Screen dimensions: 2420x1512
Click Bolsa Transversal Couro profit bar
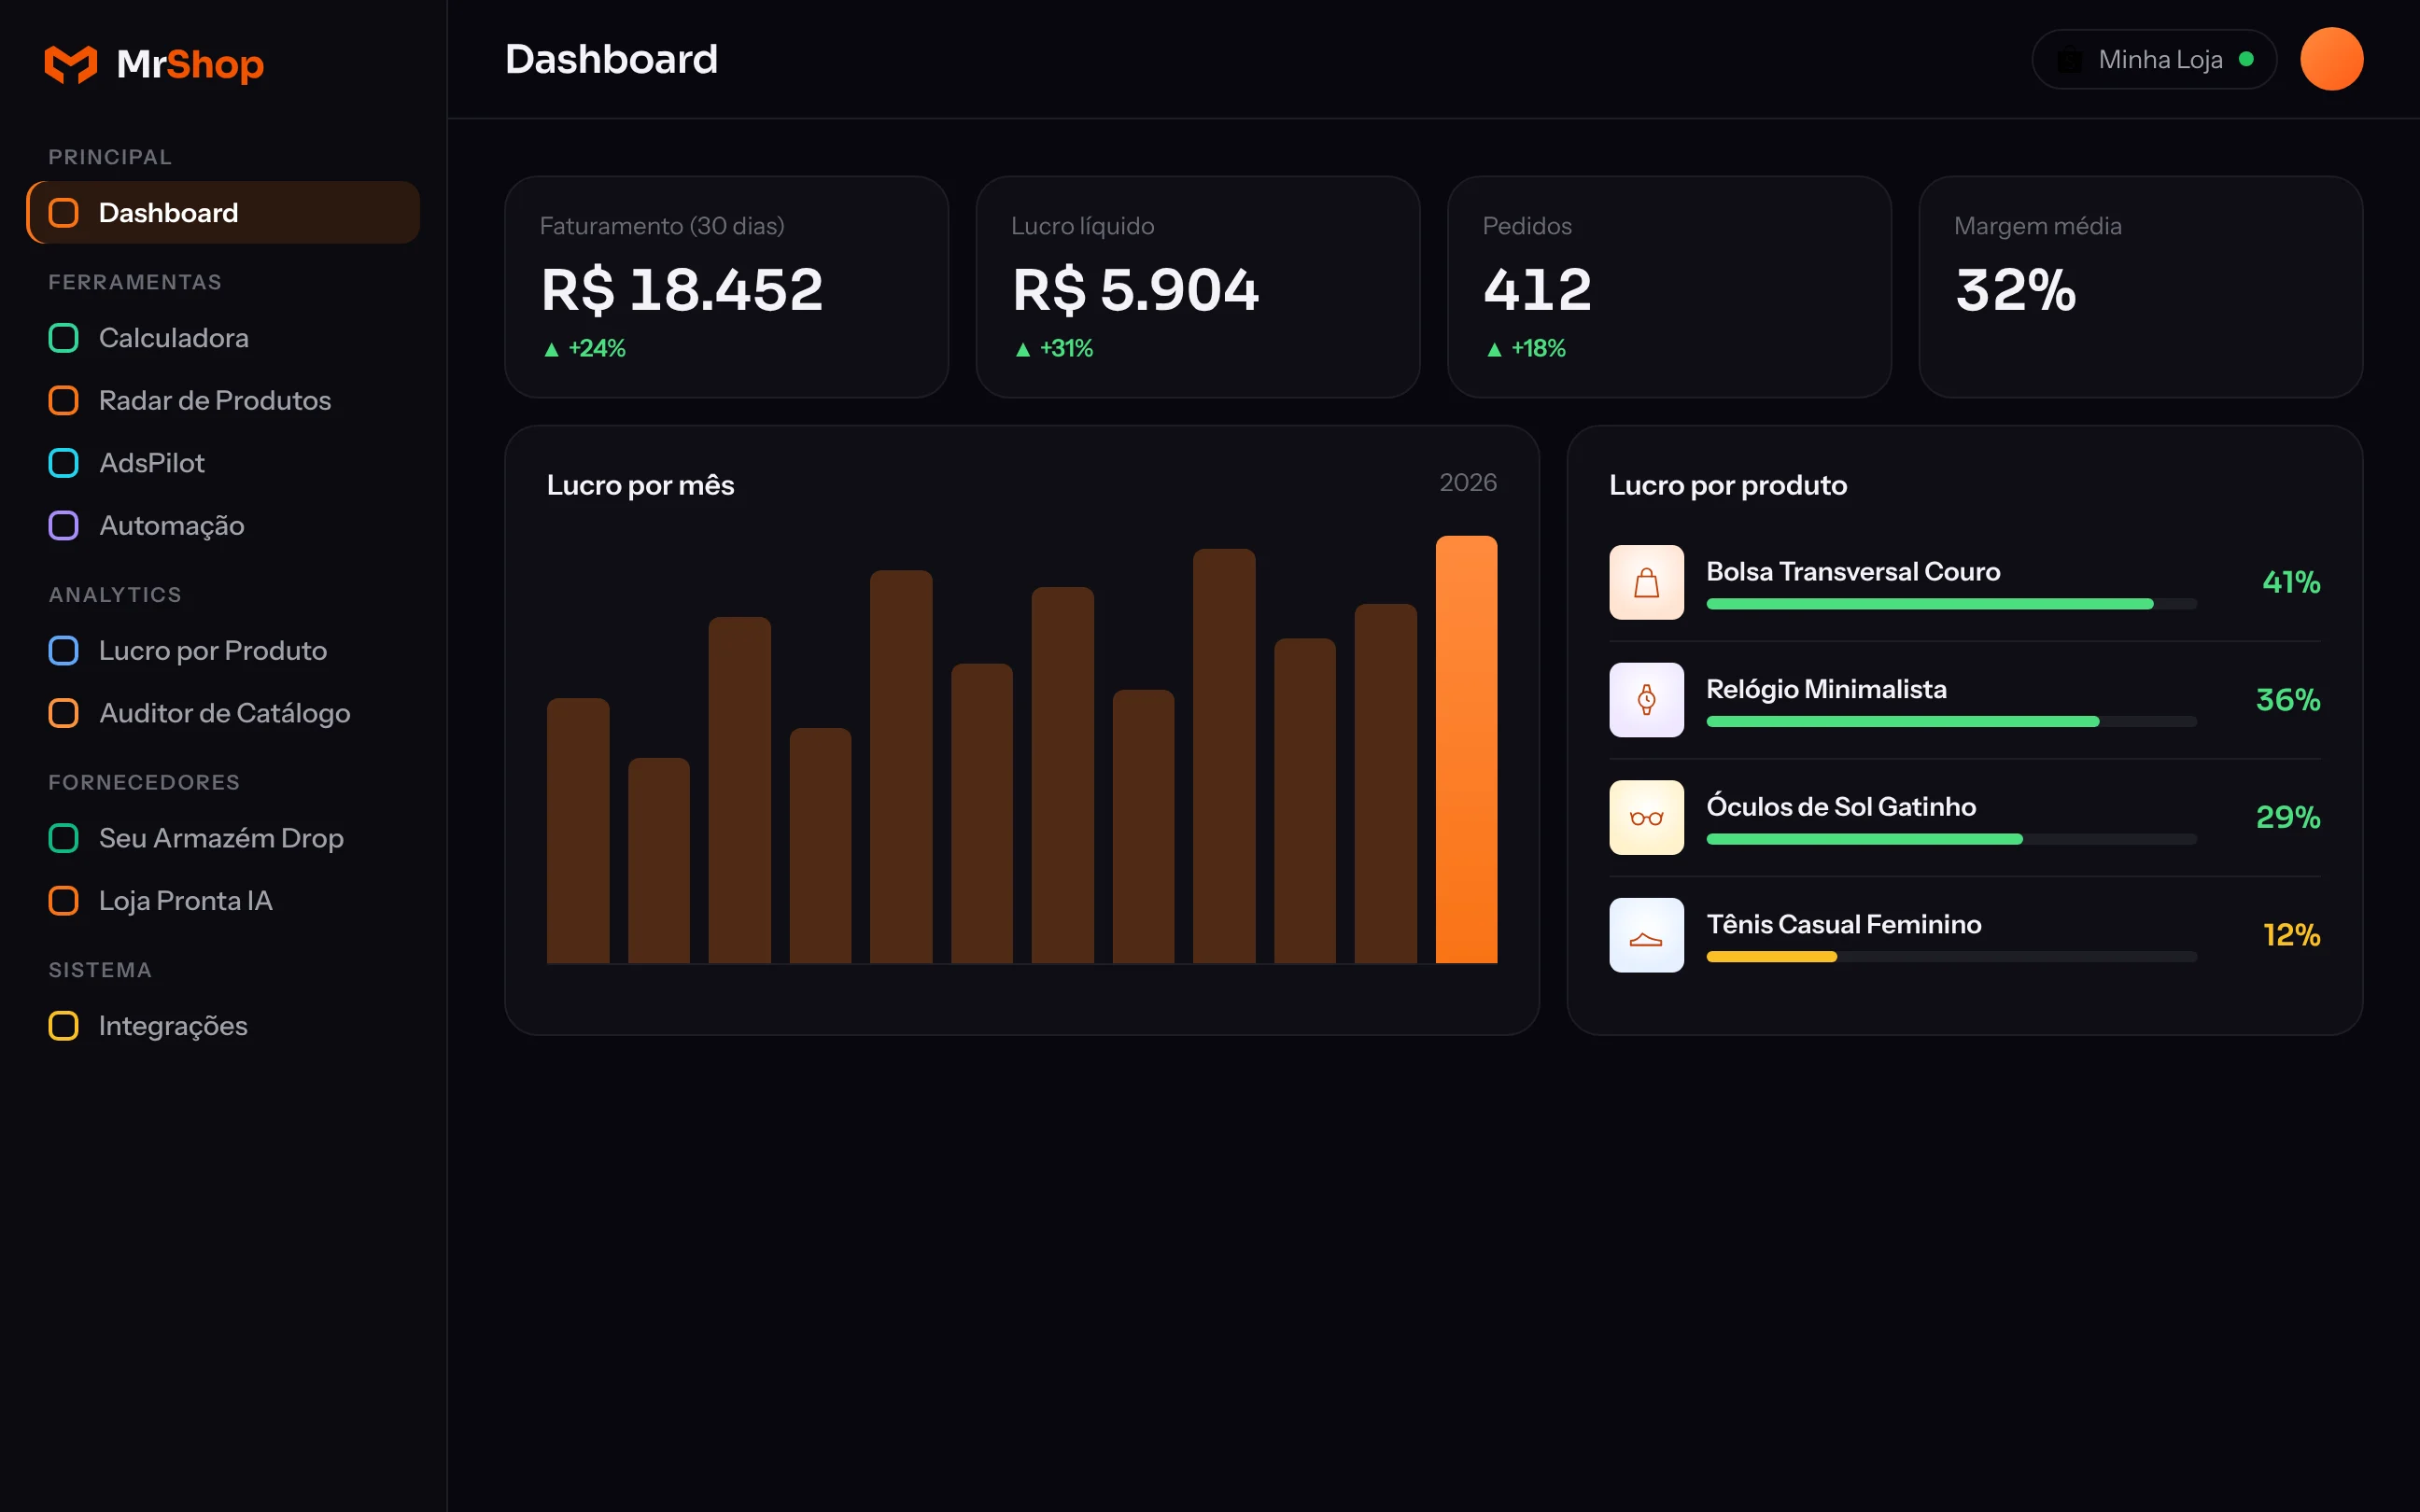pyautogui.click(x=1951, y=604)
